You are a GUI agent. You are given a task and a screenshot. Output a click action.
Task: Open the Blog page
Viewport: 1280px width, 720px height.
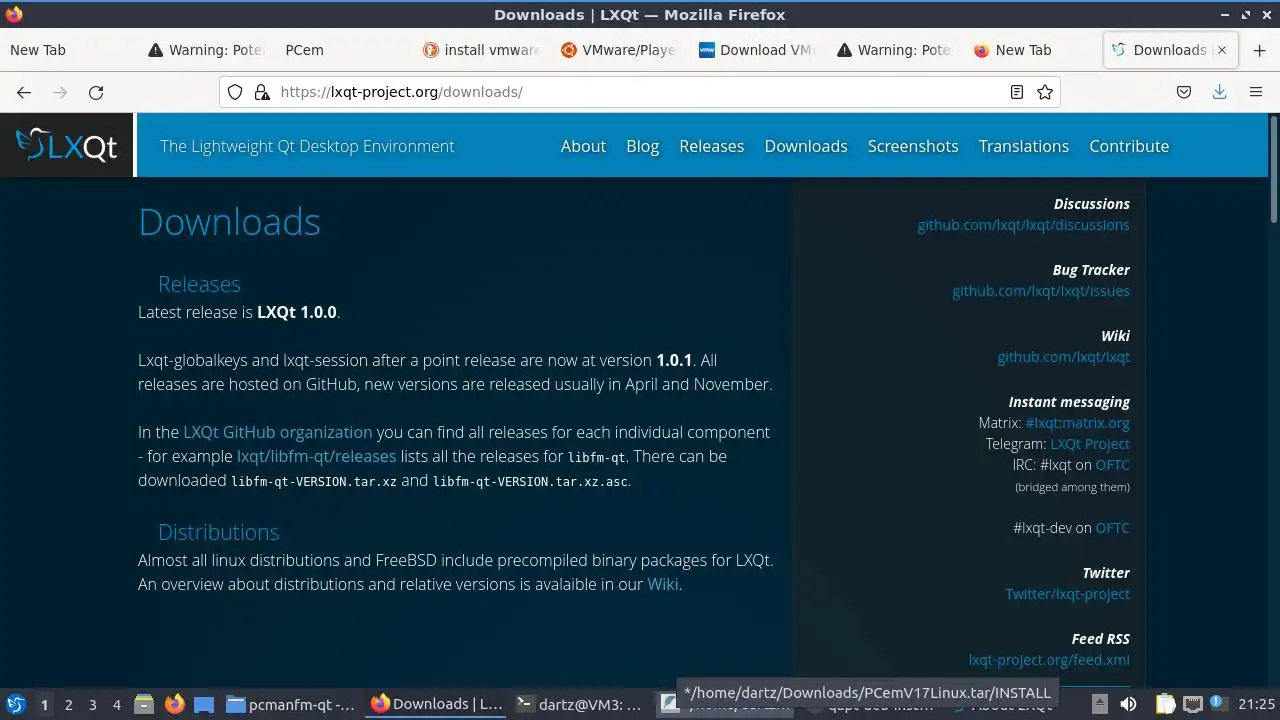click(x=642, y=146)
